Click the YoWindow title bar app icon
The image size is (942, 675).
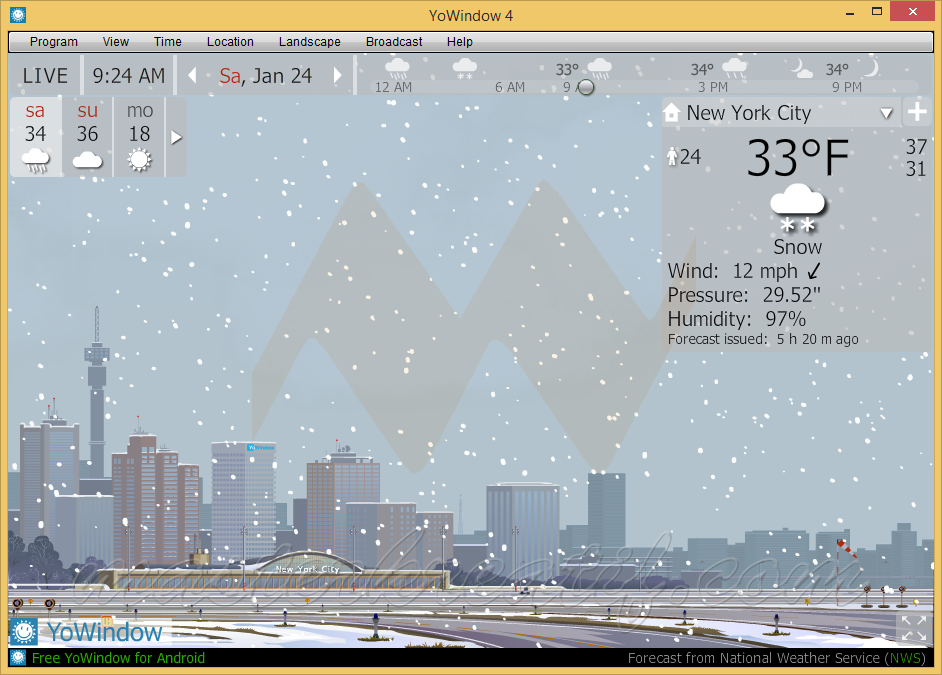18,15
